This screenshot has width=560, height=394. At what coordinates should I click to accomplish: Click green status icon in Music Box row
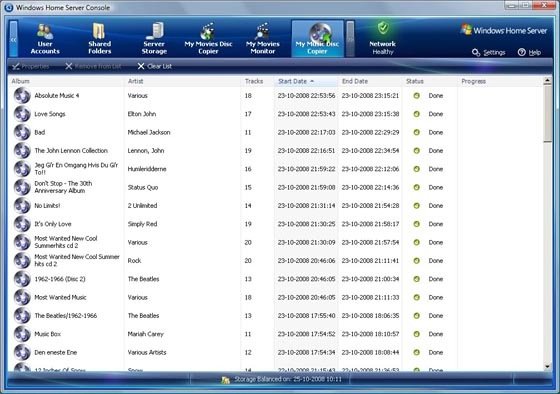click(416, 334)
